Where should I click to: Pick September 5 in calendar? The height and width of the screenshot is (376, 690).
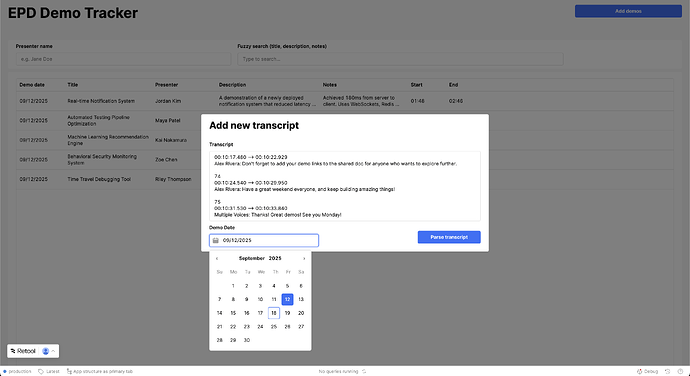287,286
